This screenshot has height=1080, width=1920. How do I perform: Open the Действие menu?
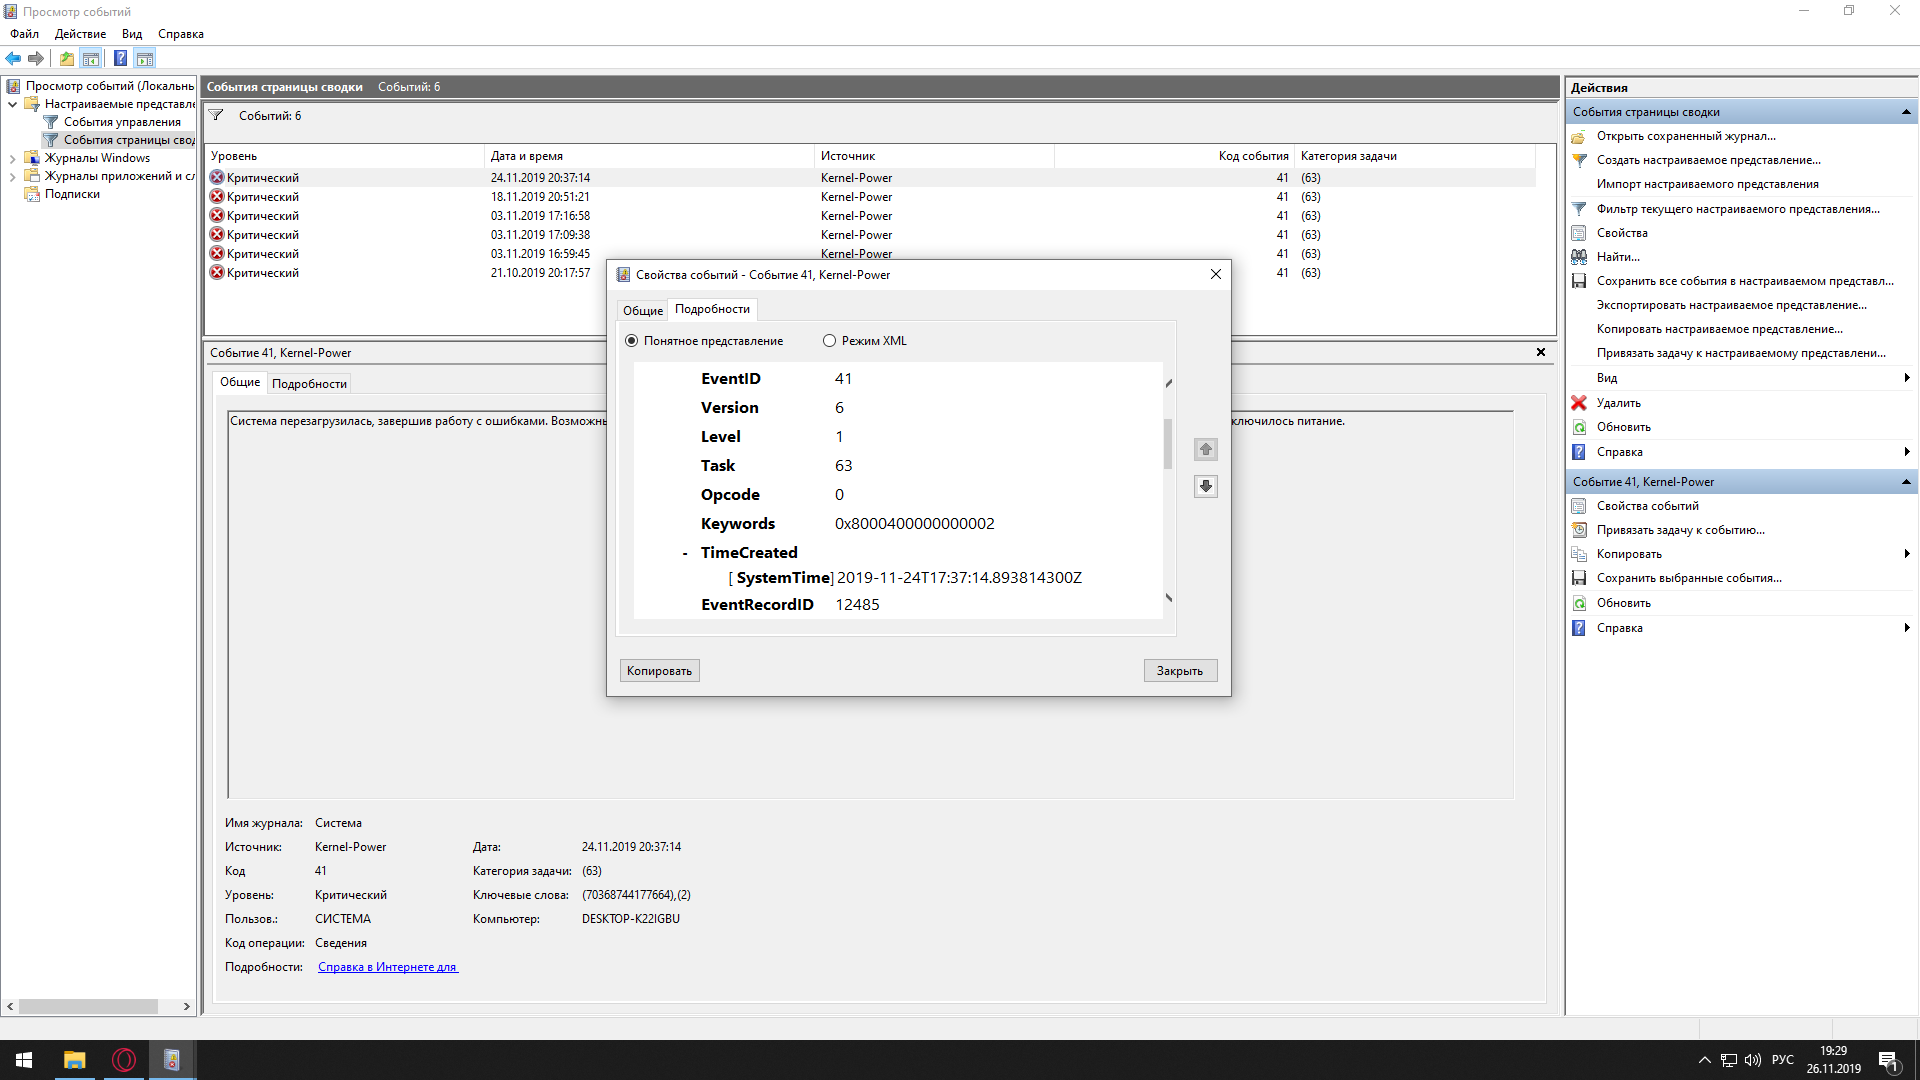[80, 34]
